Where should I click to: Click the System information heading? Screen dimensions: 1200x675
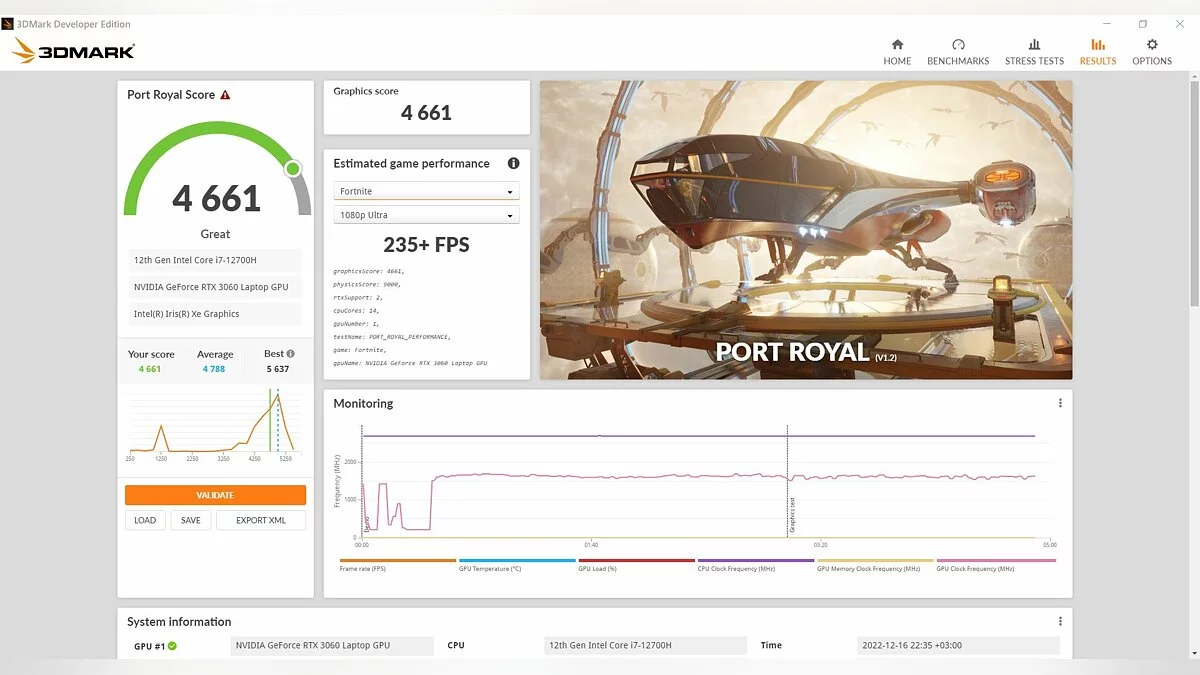point(179,622)
